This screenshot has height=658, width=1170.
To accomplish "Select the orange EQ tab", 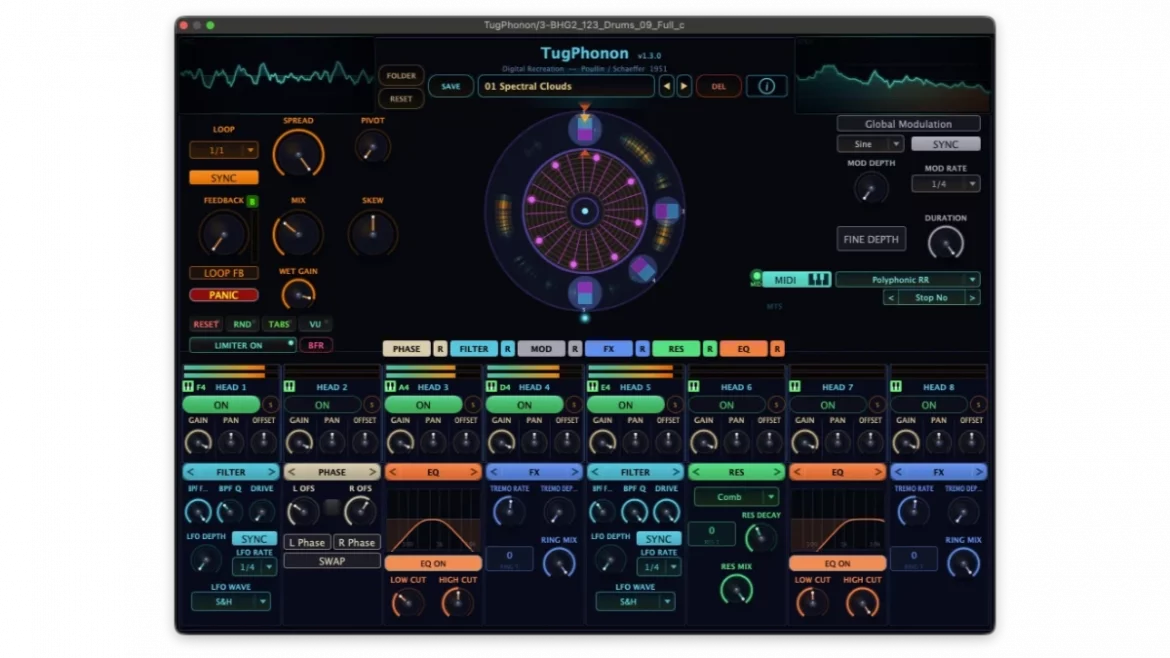I will pyautogui.click(x=743, y=348).
